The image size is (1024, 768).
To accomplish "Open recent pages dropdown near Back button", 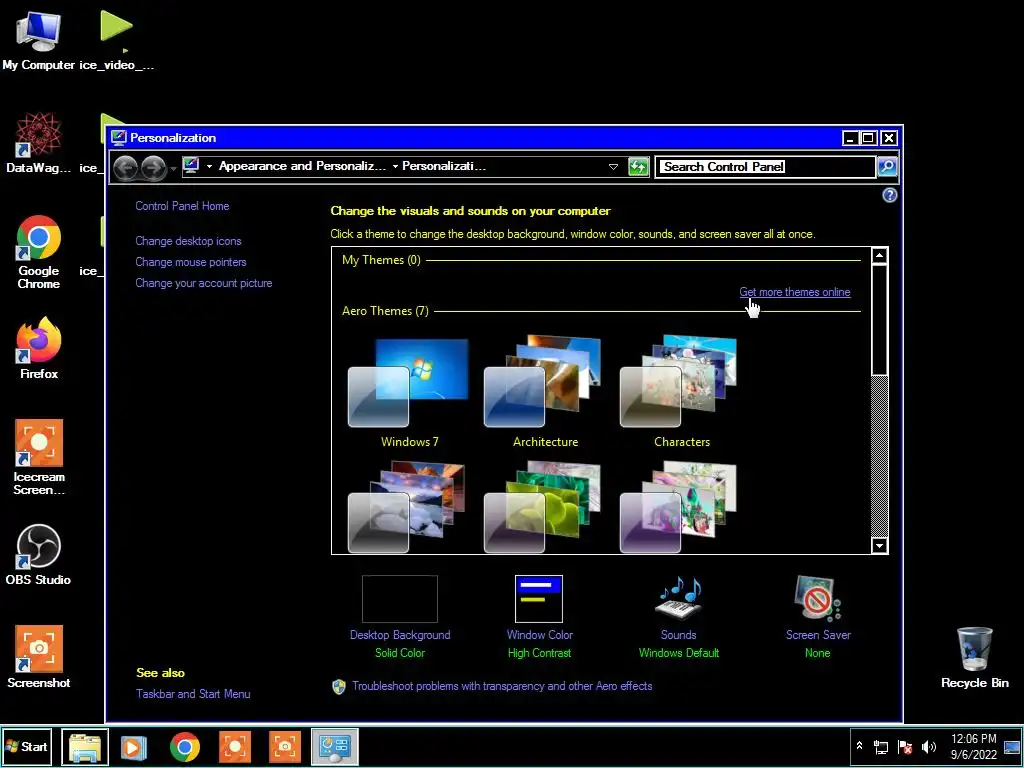I will [173, 169].
